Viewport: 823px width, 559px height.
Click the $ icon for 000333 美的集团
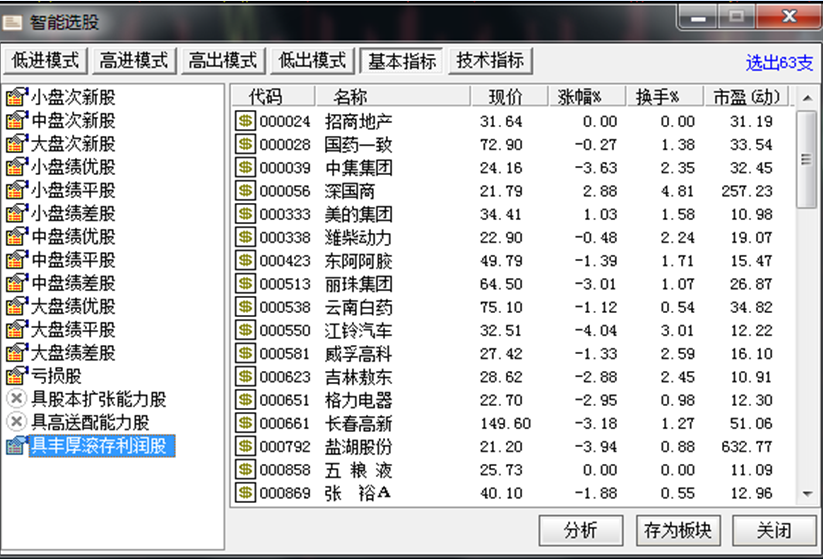coord(245,214)
